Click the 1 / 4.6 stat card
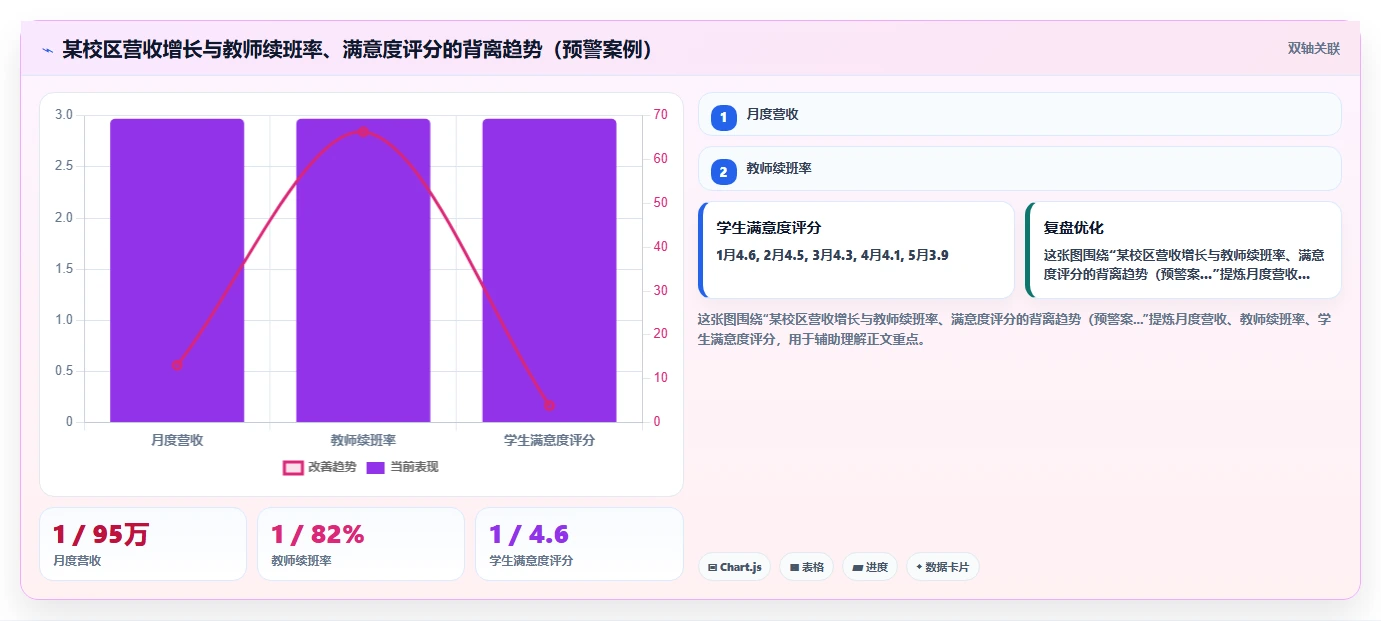This screenshot has width=1381, height=621. [x=579, y=544]
